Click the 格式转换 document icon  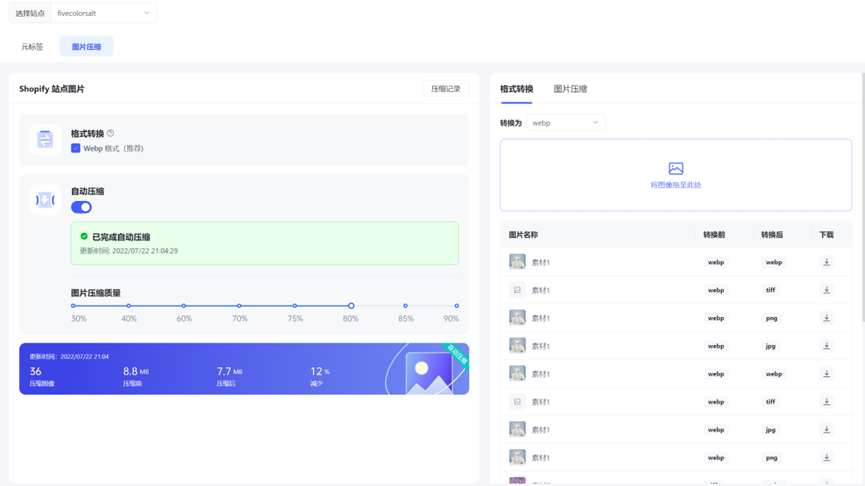coord(45,139)
